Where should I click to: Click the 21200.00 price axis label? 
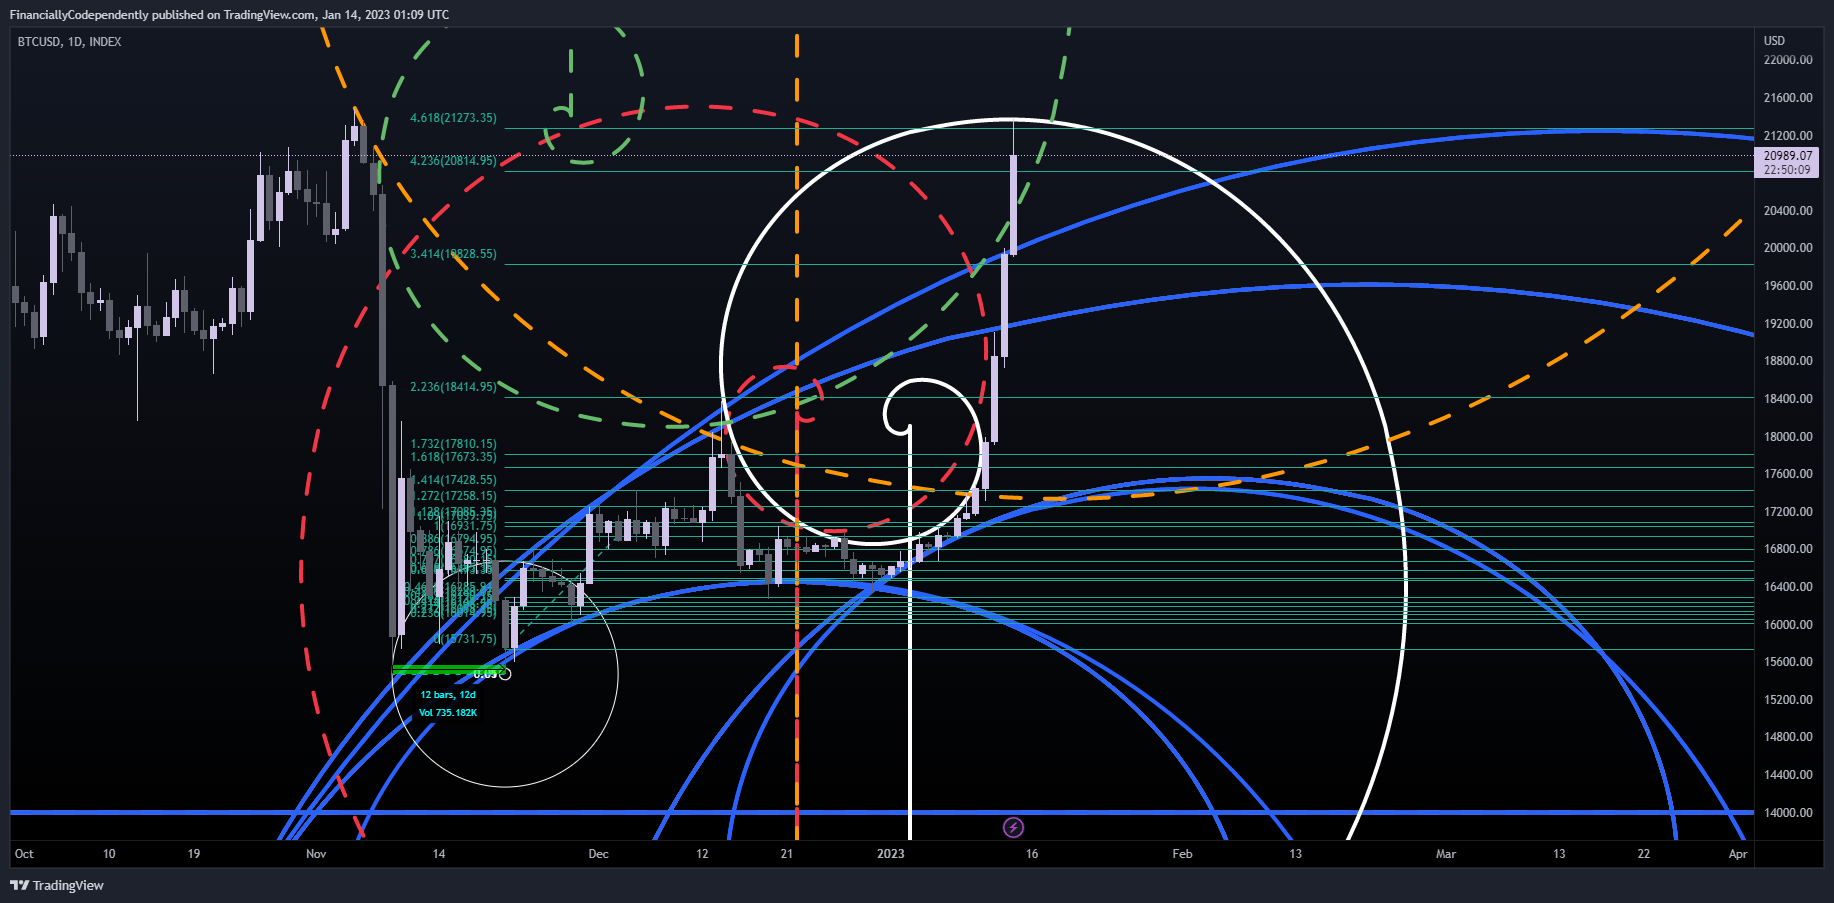pos(1788,136)
